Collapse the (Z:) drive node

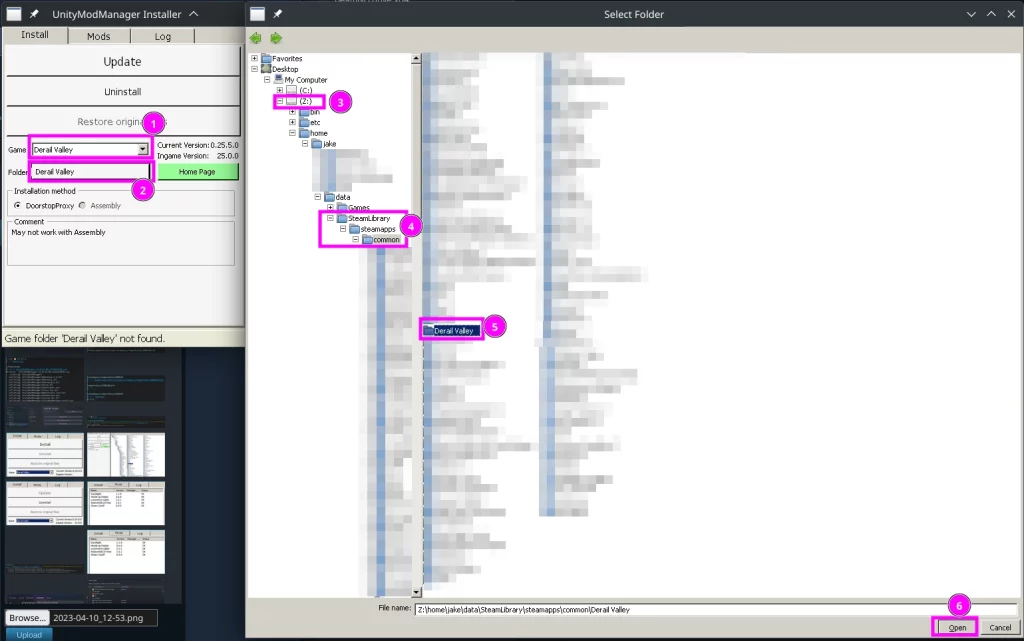click(x=280, y=101)
